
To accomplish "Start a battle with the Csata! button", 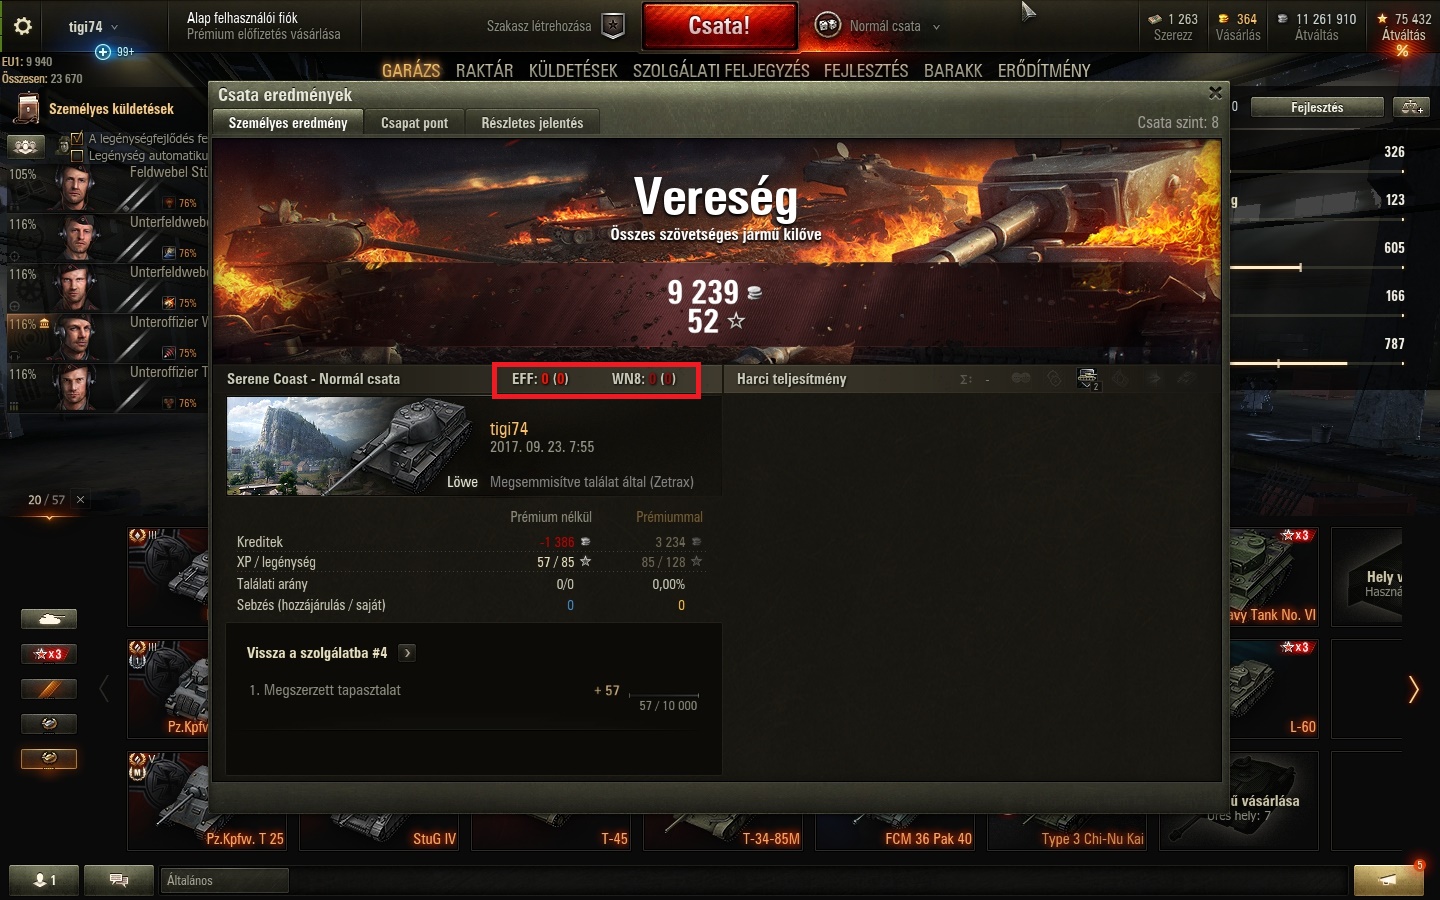I will (x=719, y=26).
